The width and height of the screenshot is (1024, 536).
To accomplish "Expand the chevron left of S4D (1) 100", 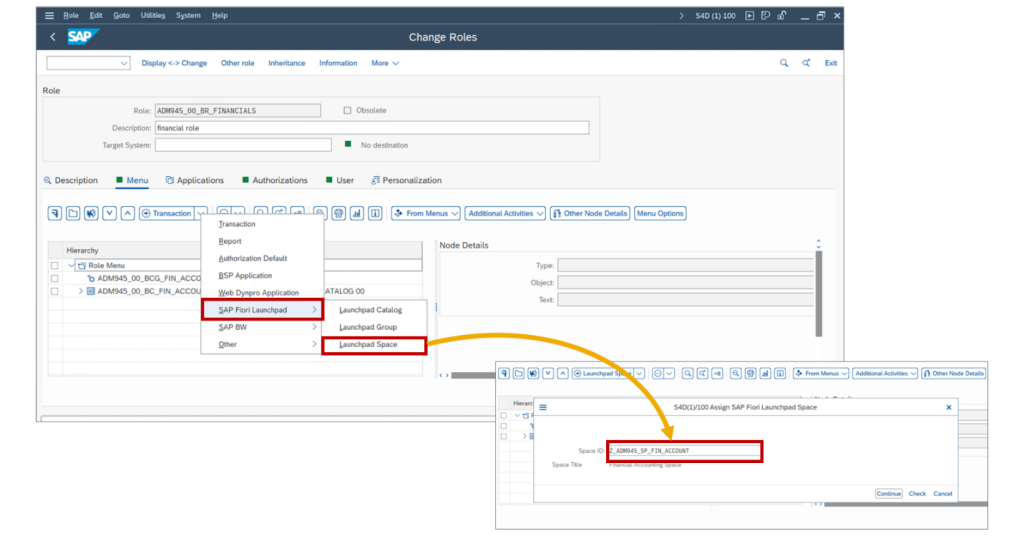I will point(682,16).
